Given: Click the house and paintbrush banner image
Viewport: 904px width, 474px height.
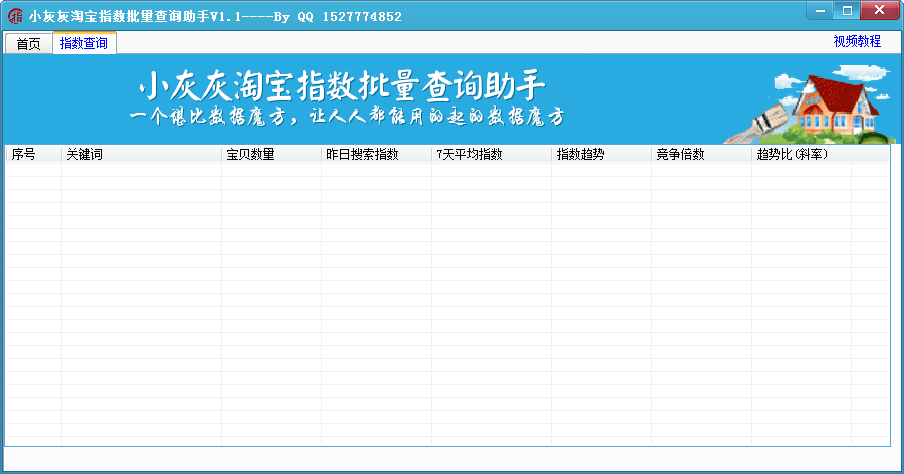Looking at the screenshot, I should click(810, 104).
